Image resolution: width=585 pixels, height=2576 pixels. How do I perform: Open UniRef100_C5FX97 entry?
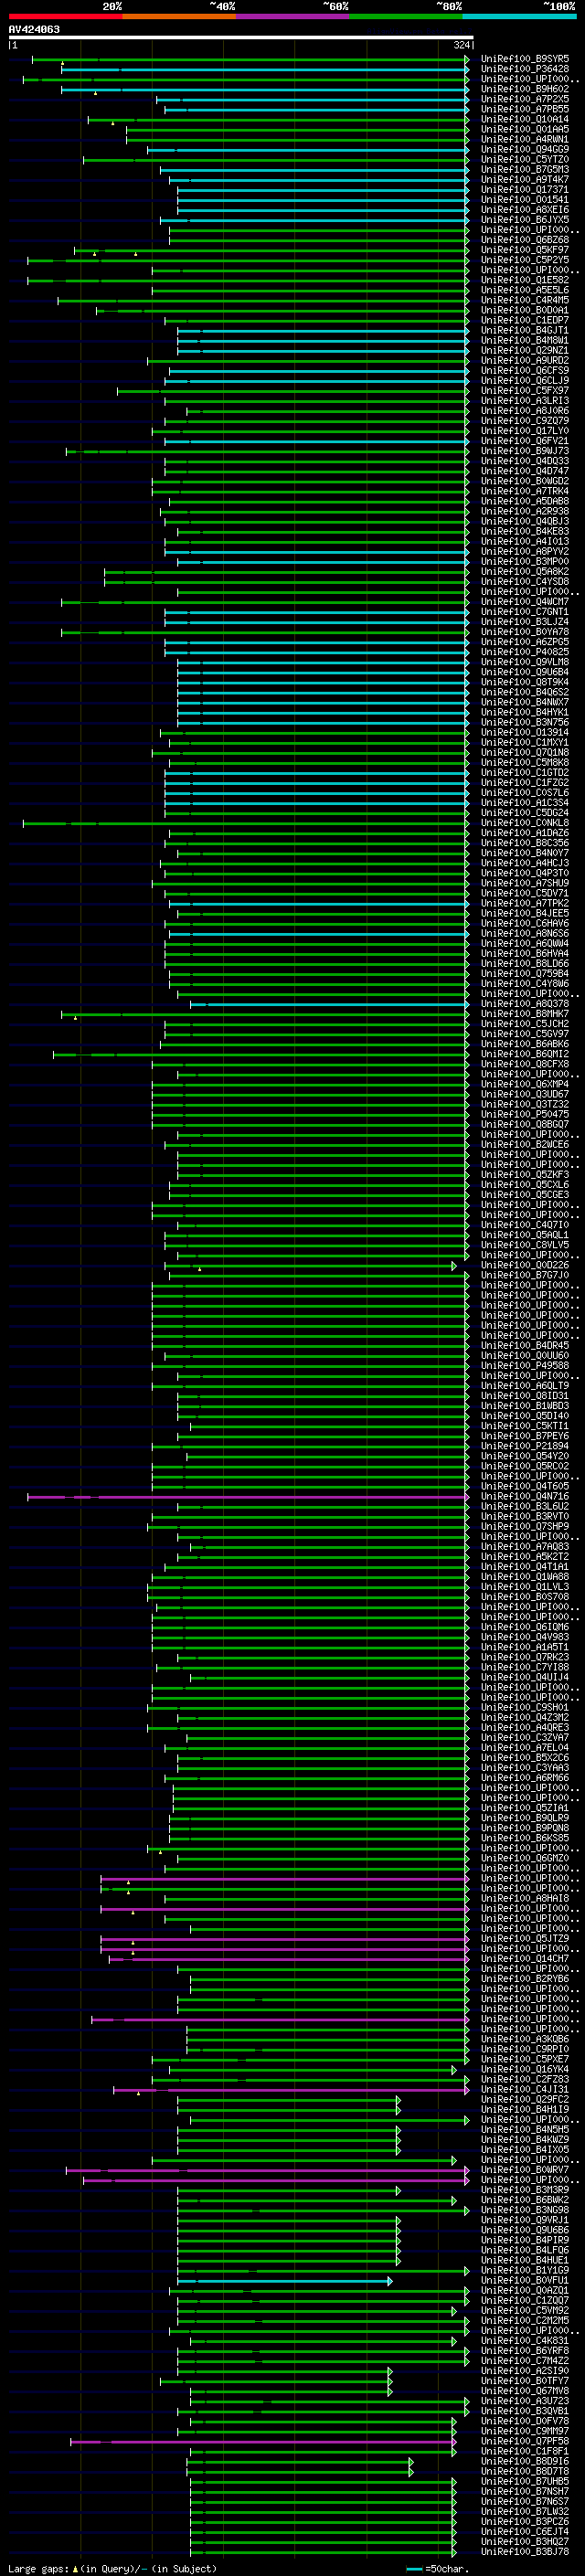(x=525, y=390)
